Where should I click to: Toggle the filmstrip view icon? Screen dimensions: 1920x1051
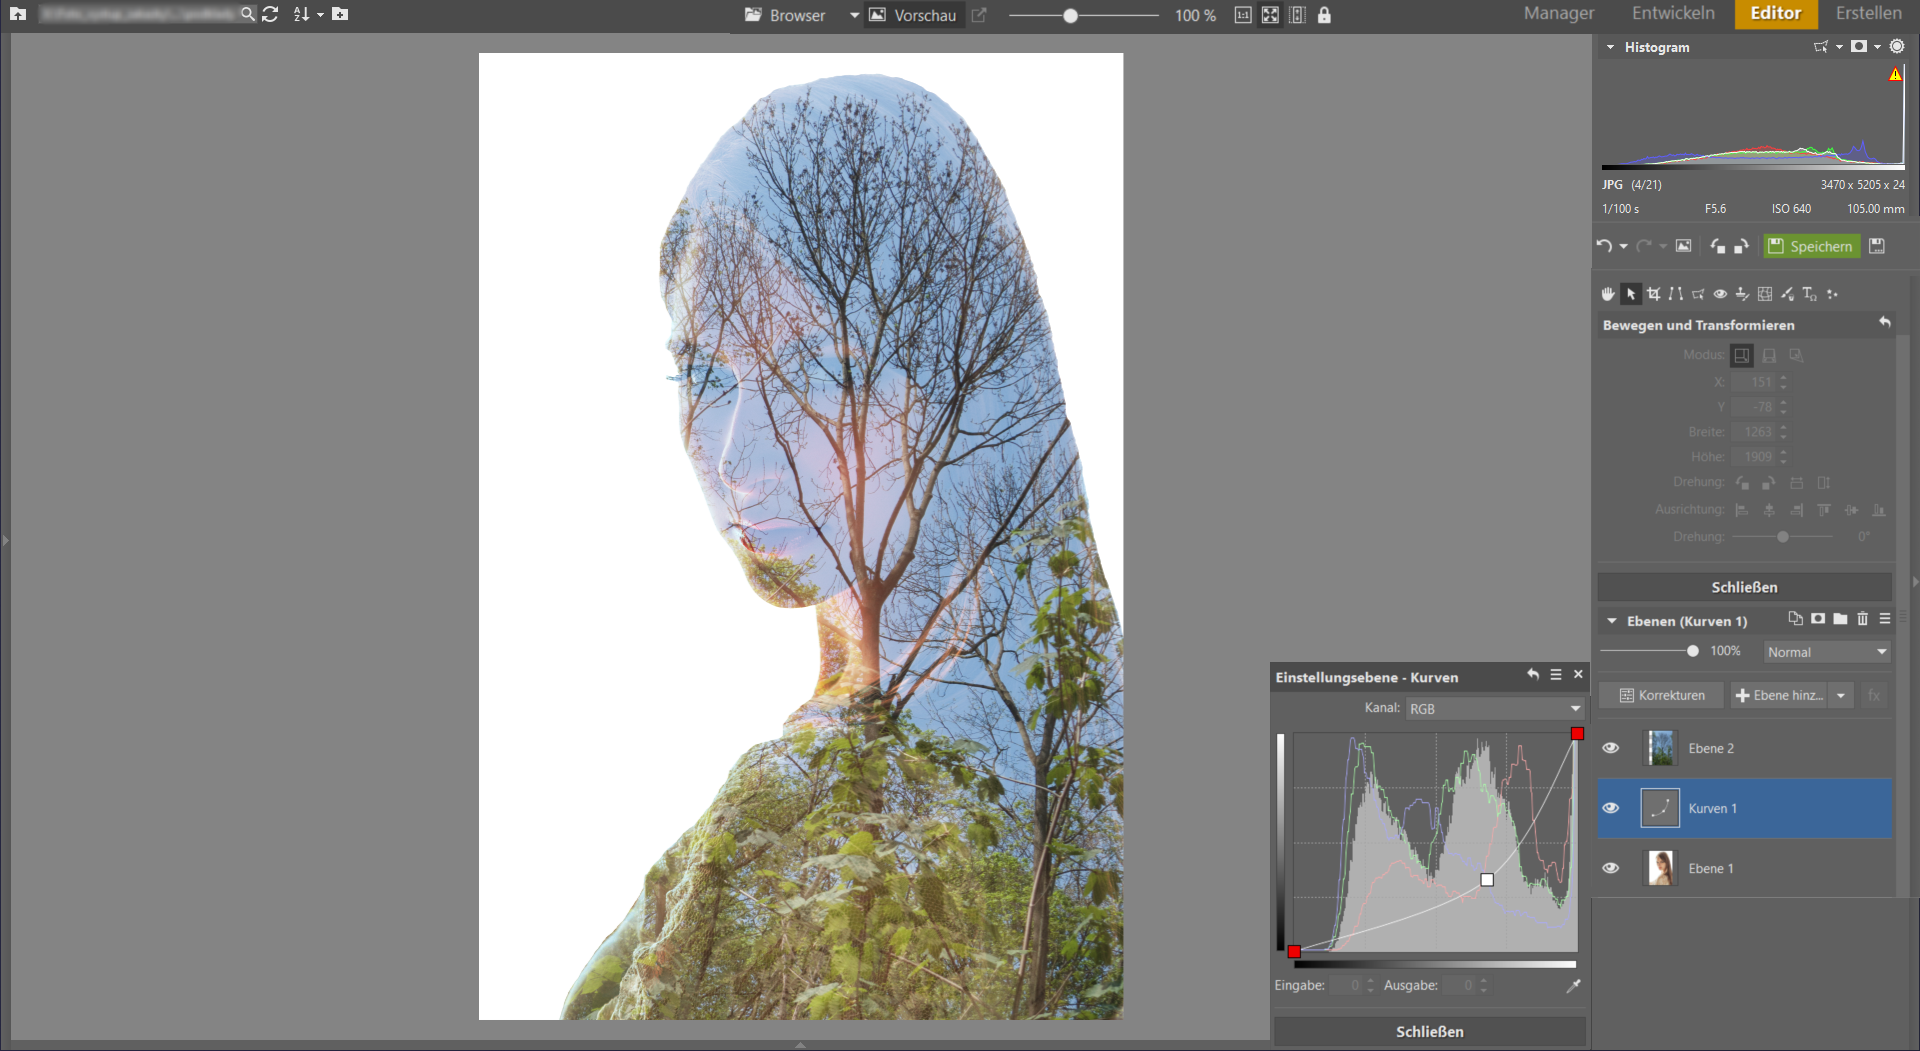[1297, 15]
